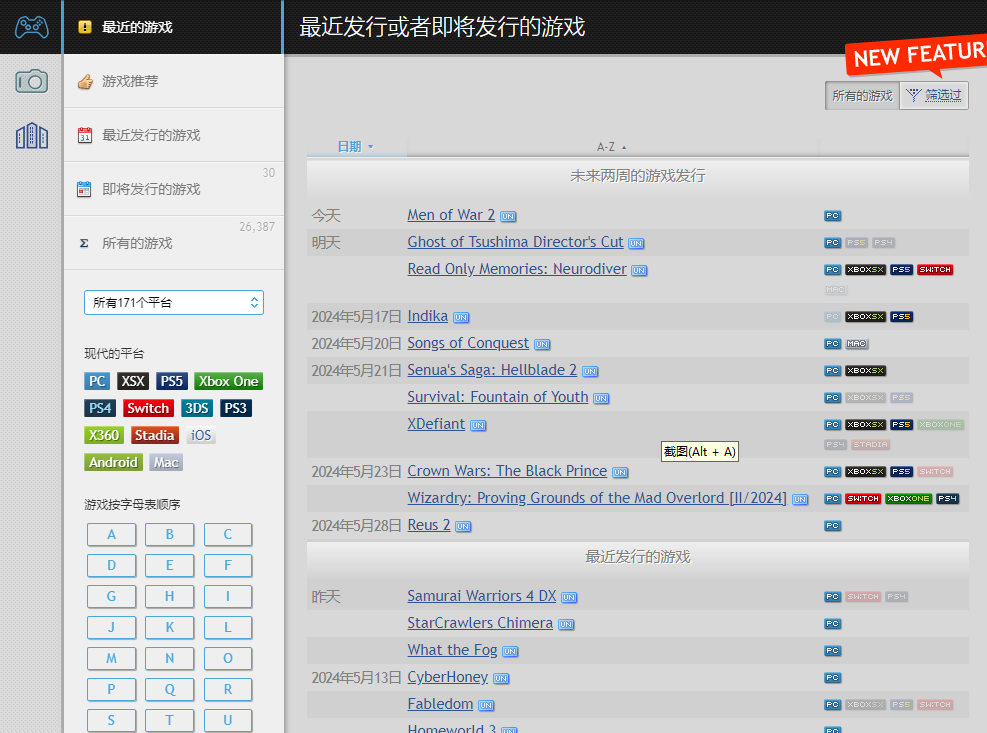The height and width of the screenshot is (733, 987).
Task: Filter by PS5 platform tag
Action: tap(171, 381)
